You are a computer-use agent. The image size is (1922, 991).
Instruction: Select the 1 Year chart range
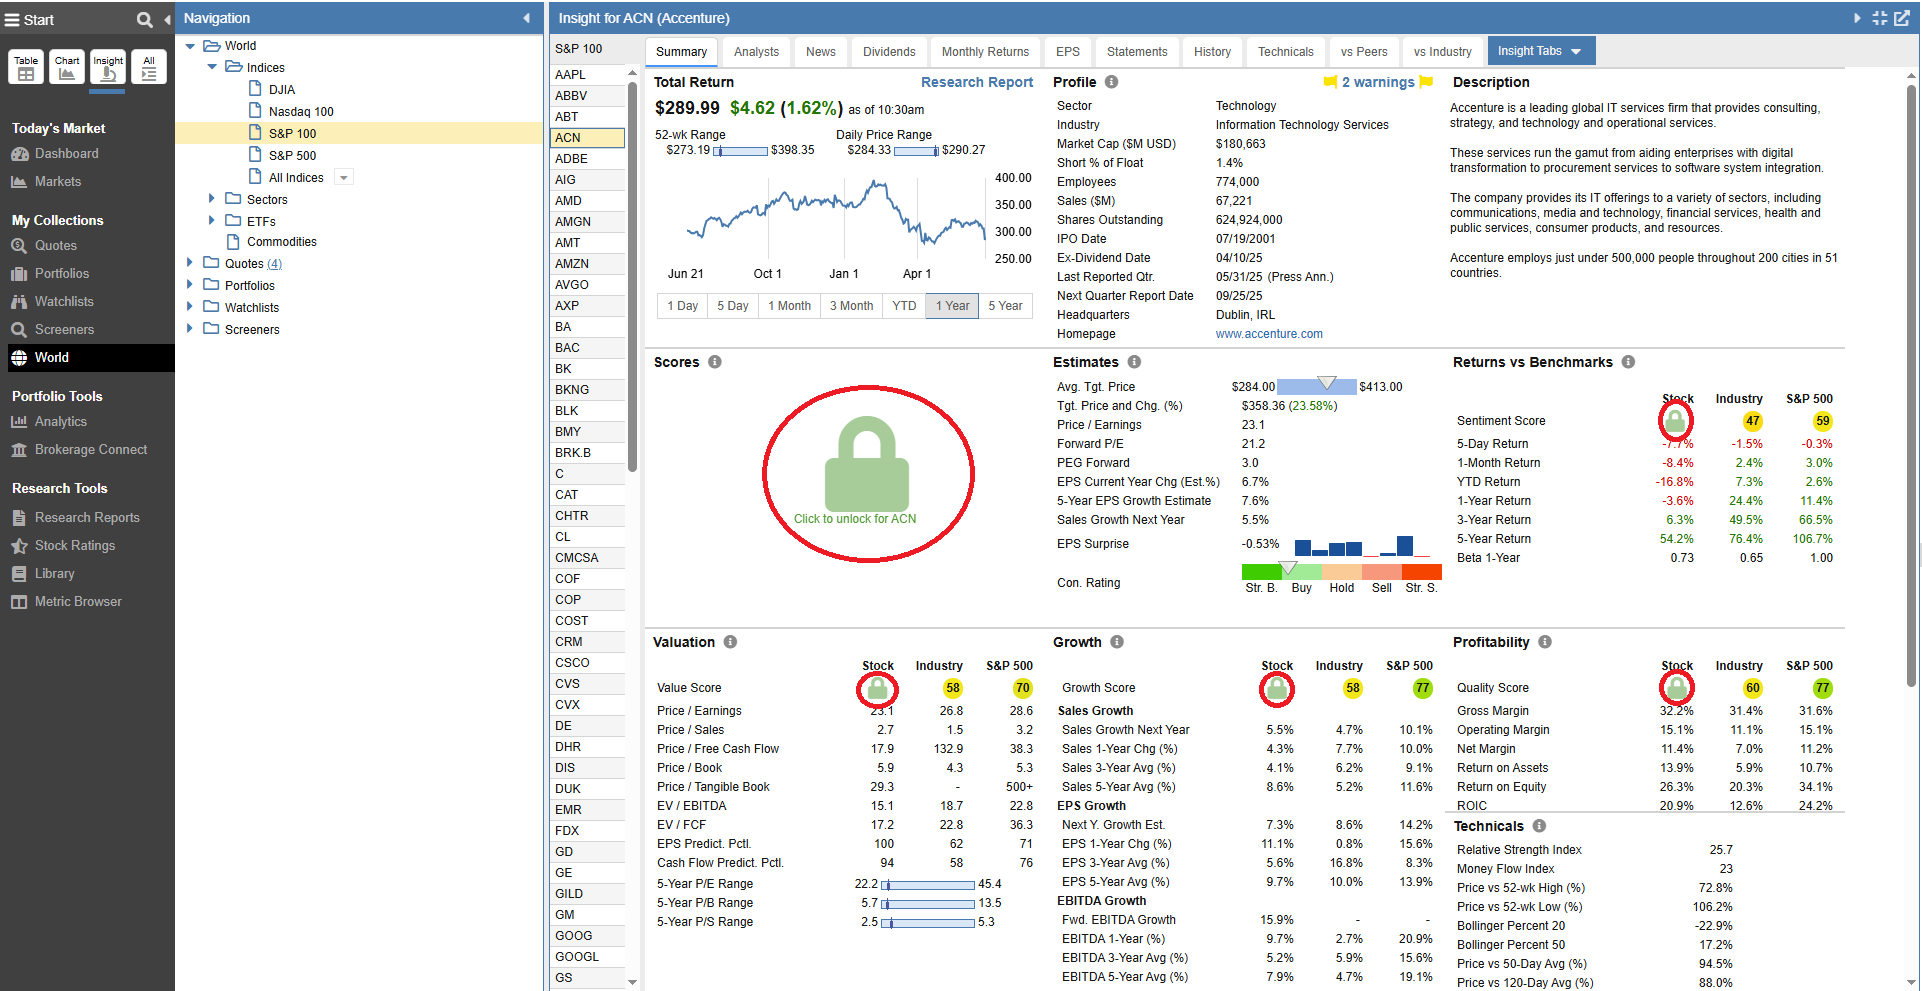[952, 306]
